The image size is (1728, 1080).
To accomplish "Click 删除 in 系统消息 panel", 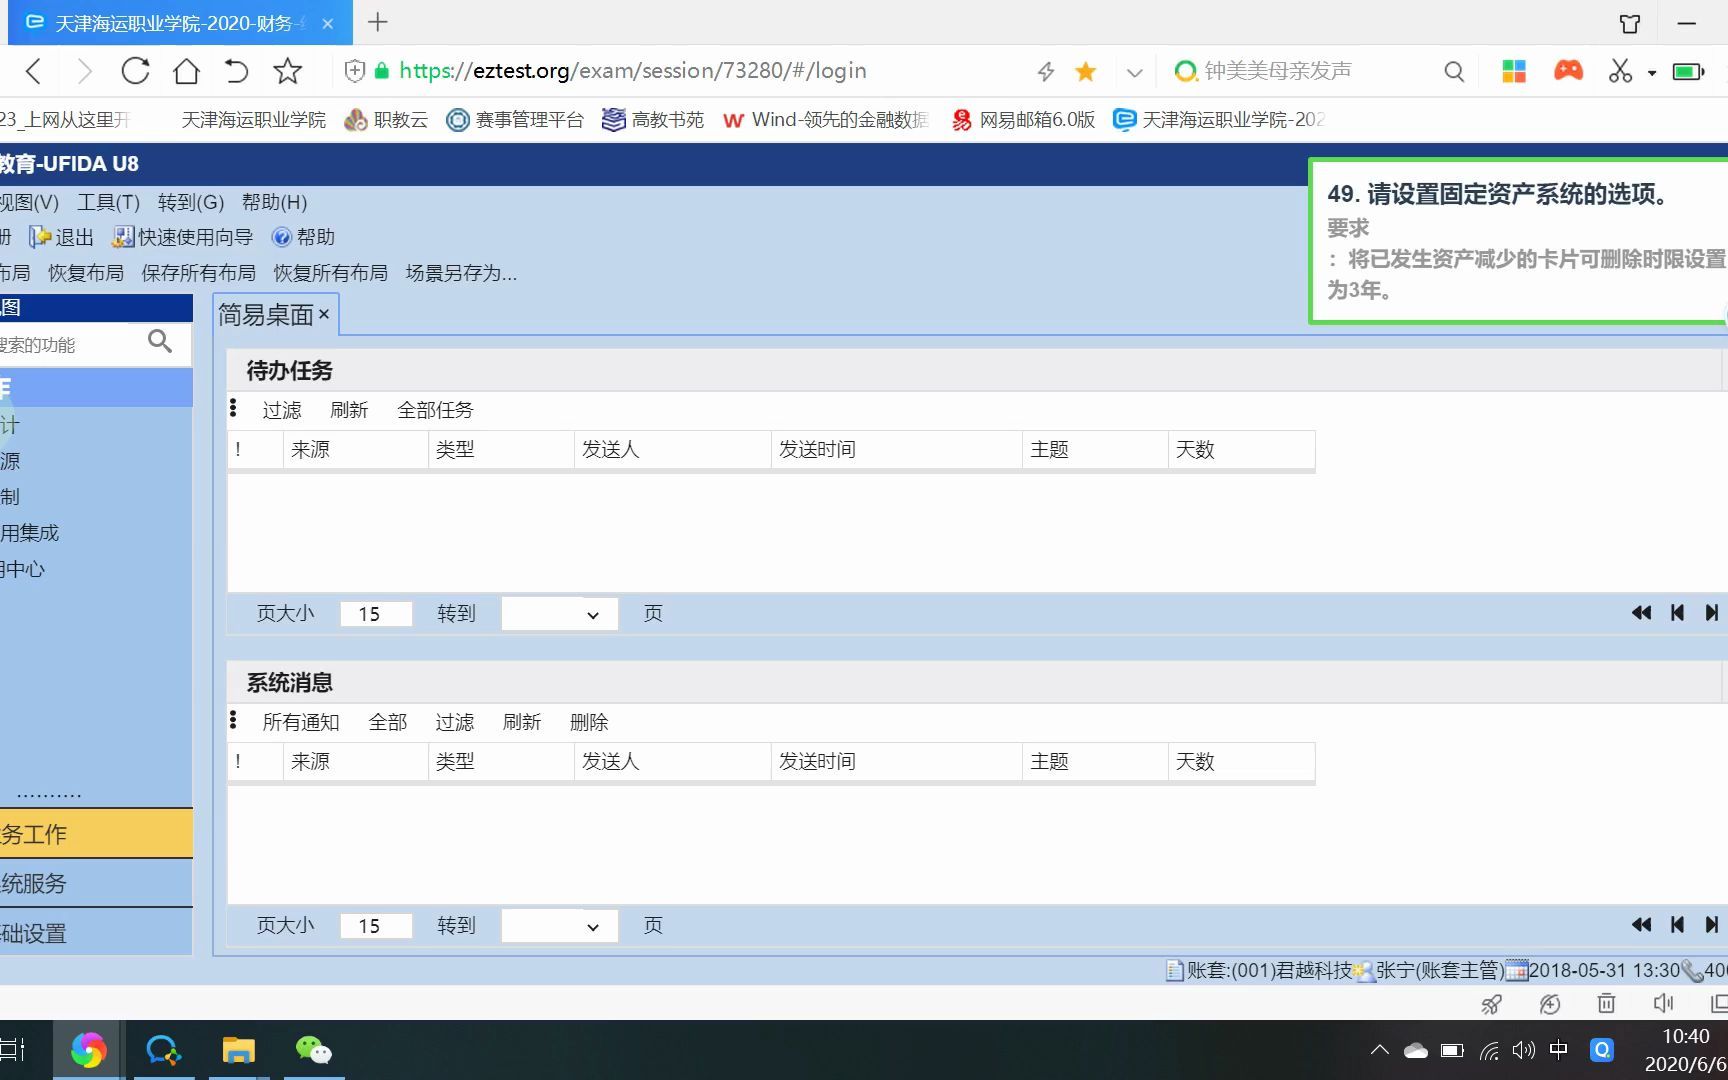I will coord(589,722).
